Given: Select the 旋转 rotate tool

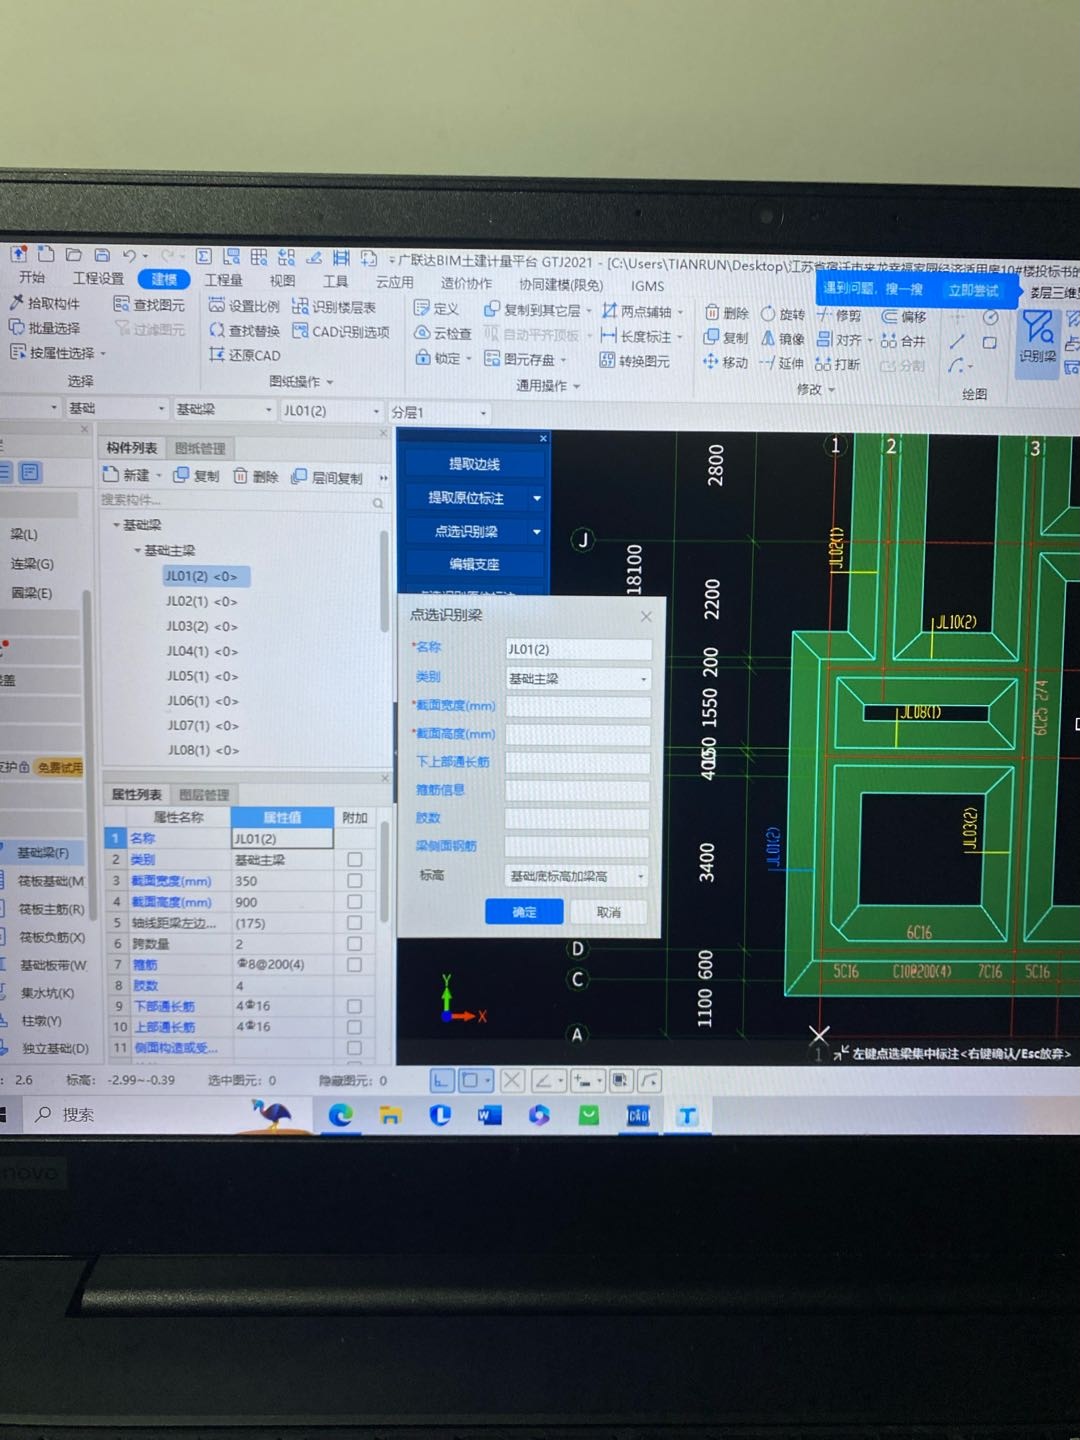Looking at the screenshot, I should pos(783,314).
